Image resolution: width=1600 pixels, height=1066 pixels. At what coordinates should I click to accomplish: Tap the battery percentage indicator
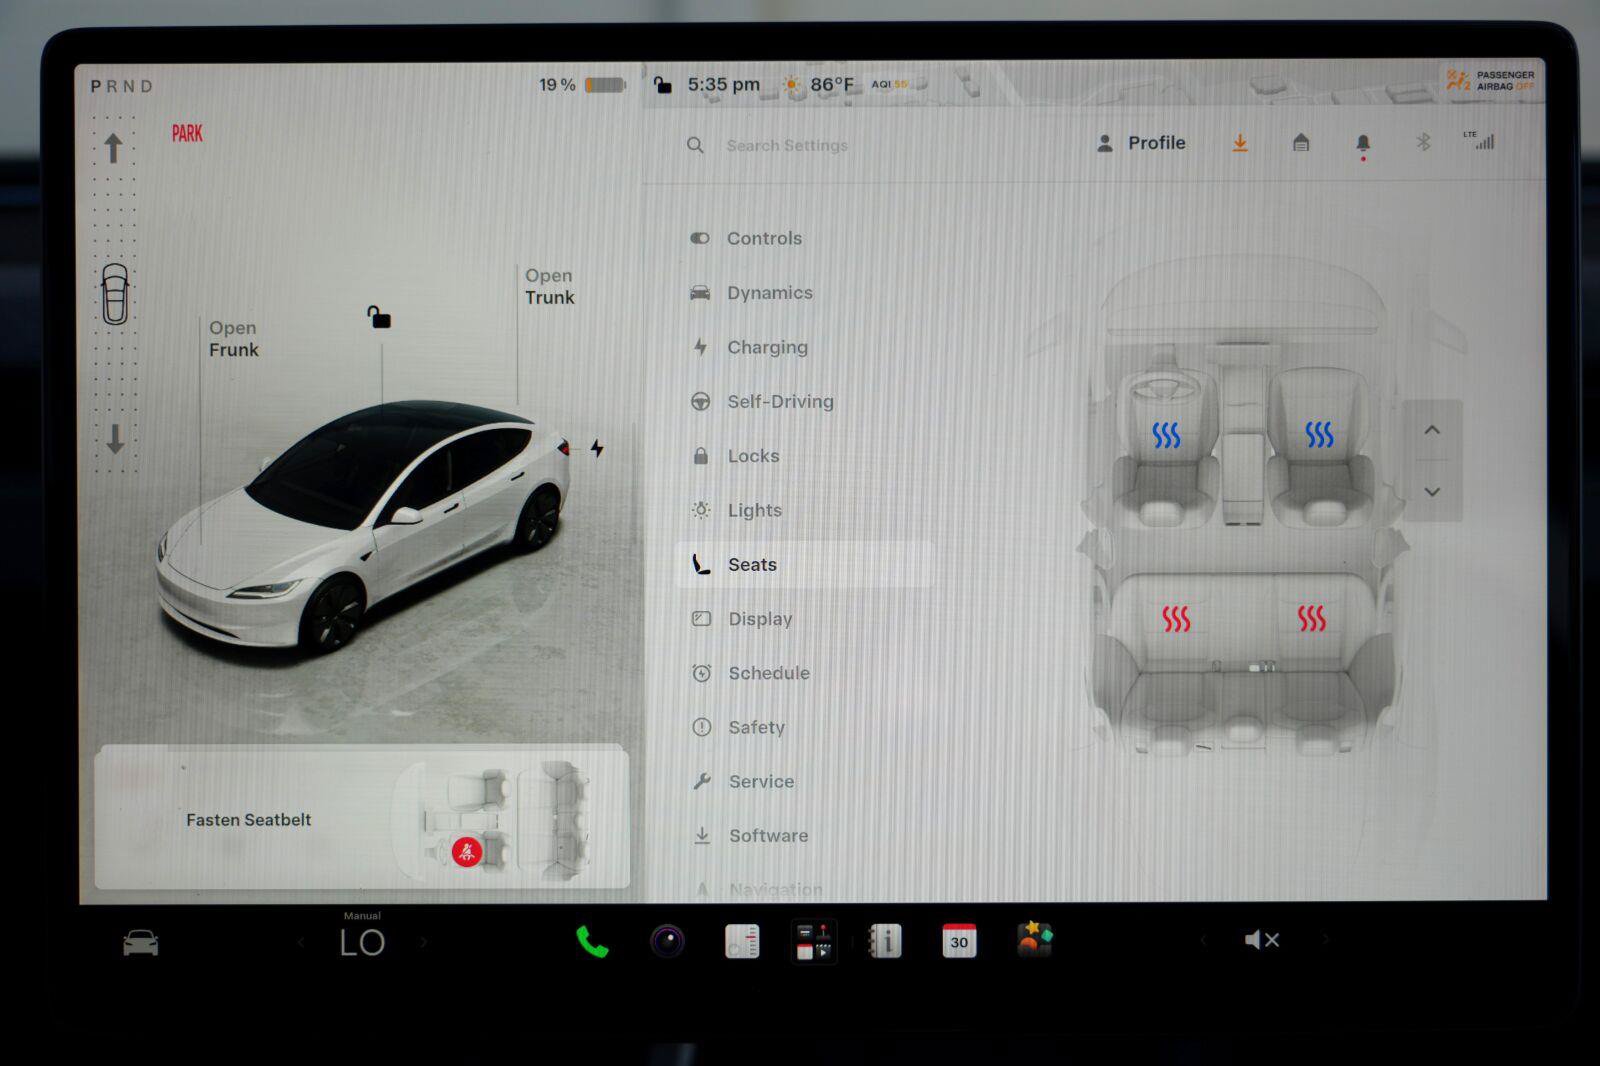pos(582,85)
